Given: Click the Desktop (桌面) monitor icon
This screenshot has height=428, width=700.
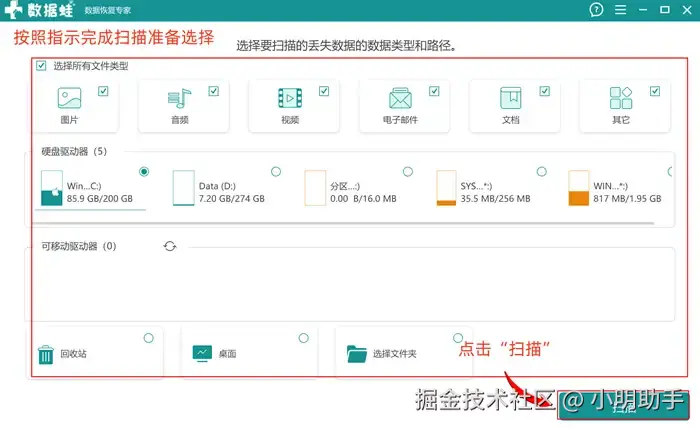Looking at the screenshot, I should click(x=202, y=353).
